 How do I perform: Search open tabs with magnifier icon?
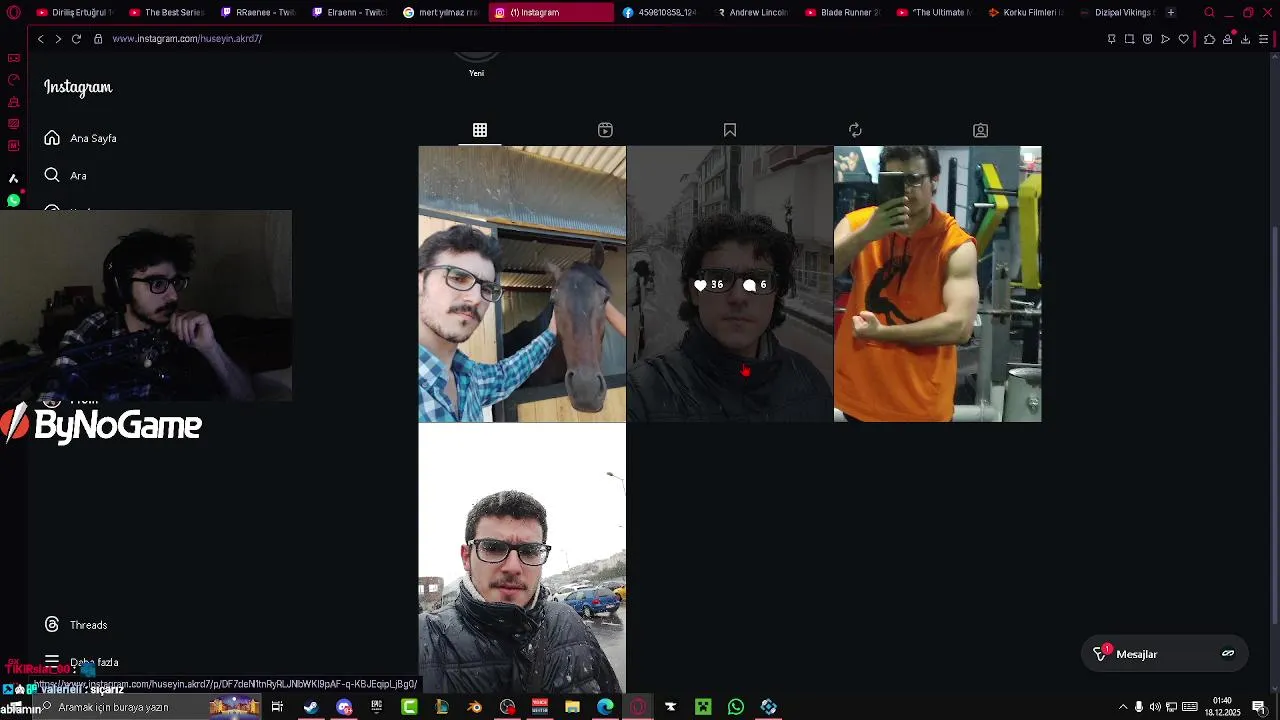tap(1209, 12)
